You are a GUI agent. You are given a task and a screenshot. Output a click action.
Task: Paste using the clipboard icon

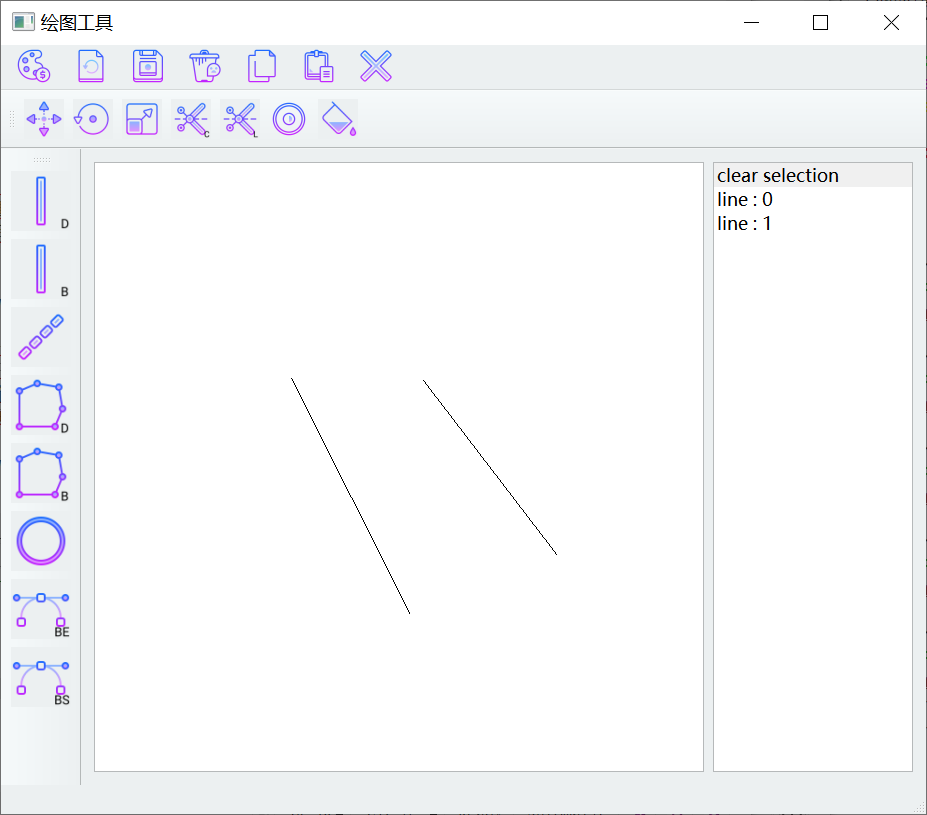click(x=319, y=66)
